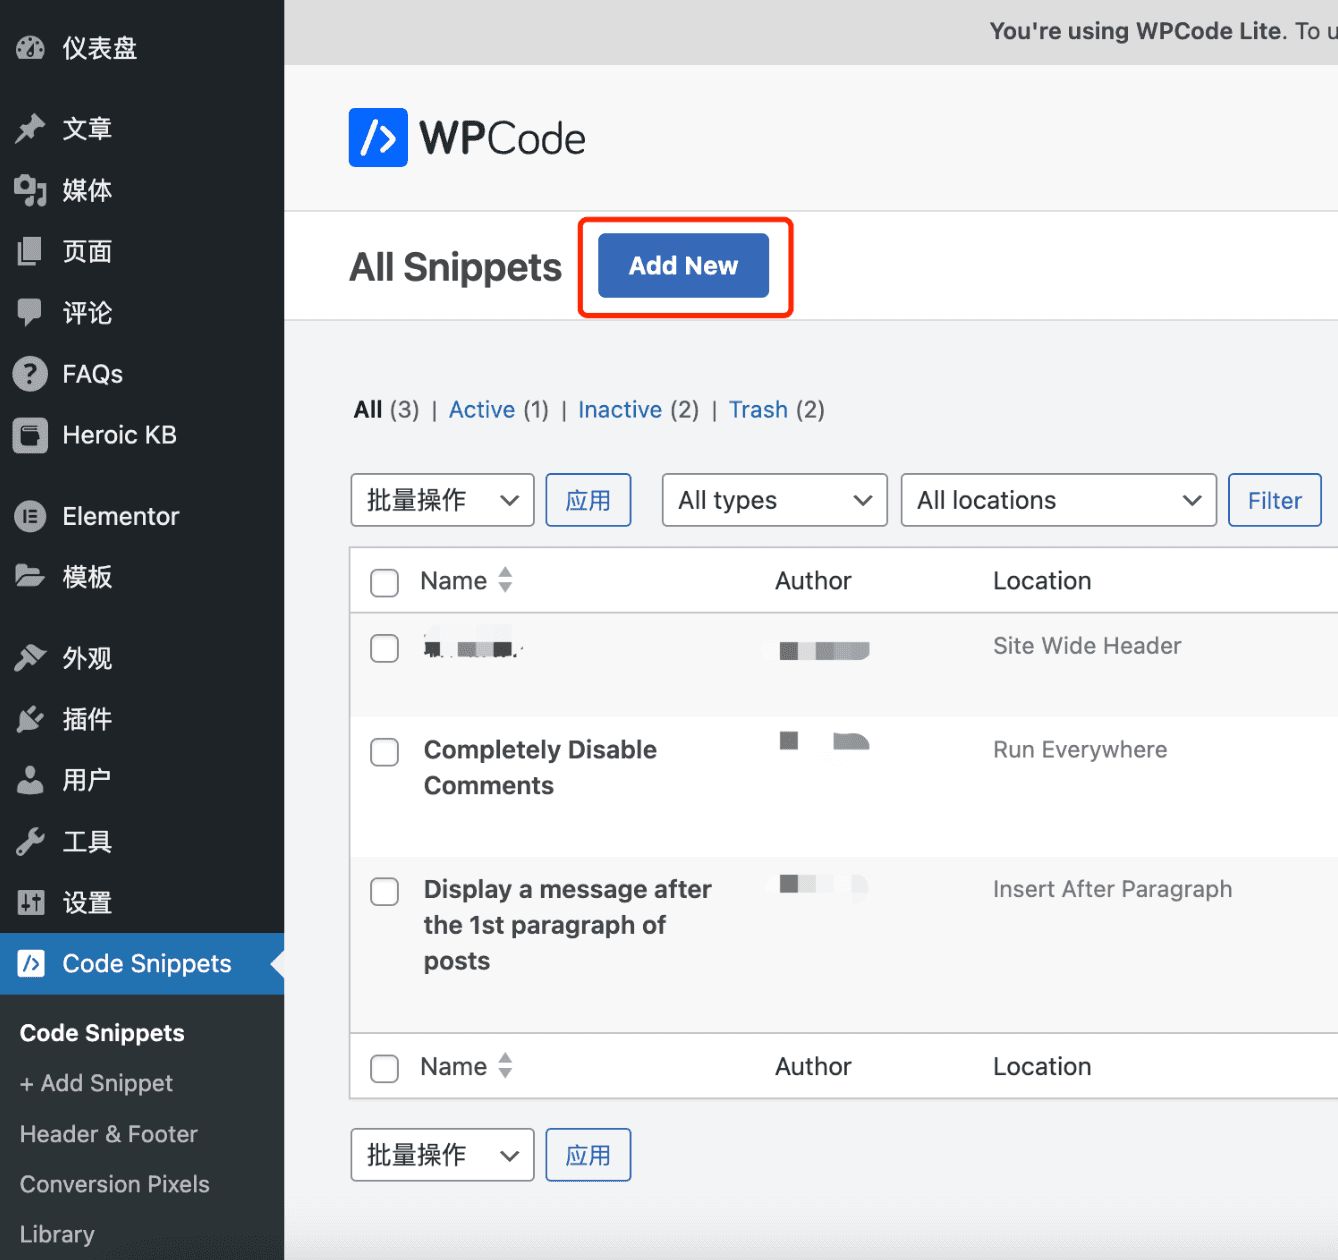1338x1260 pixels.
Task: Sort by Name using header arrows
Action: (505, 580)
